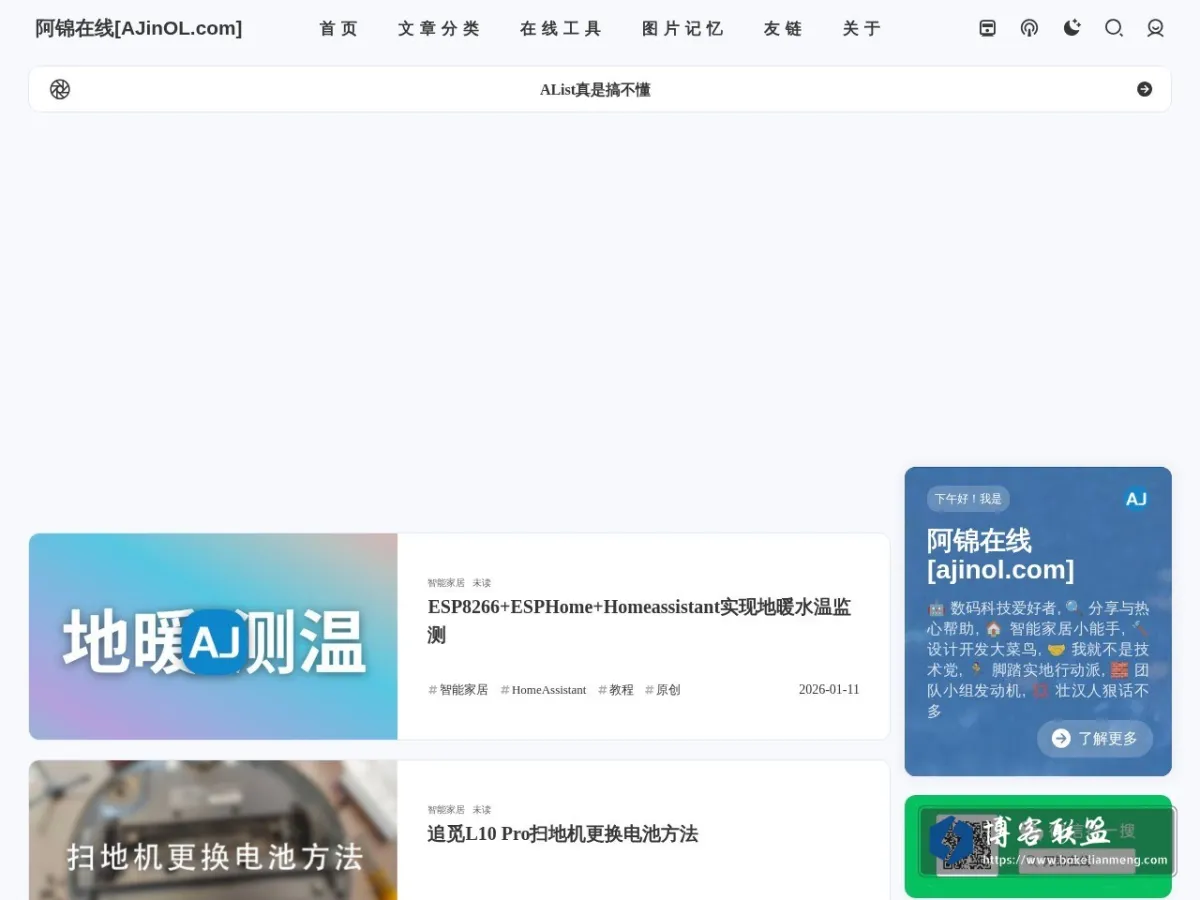The height and width of the screenshot is (900, 1200).
Task: Open the 首页 menu item
Action: pos(338,29)
